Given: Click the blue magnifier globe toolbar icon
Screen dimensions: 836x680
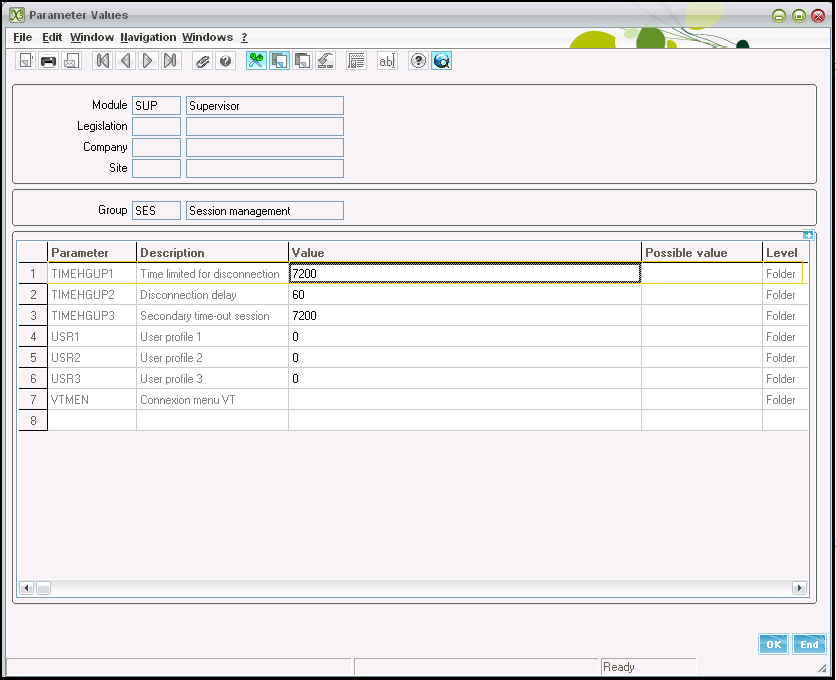Looking at the screenshot, I should point(441,61).
